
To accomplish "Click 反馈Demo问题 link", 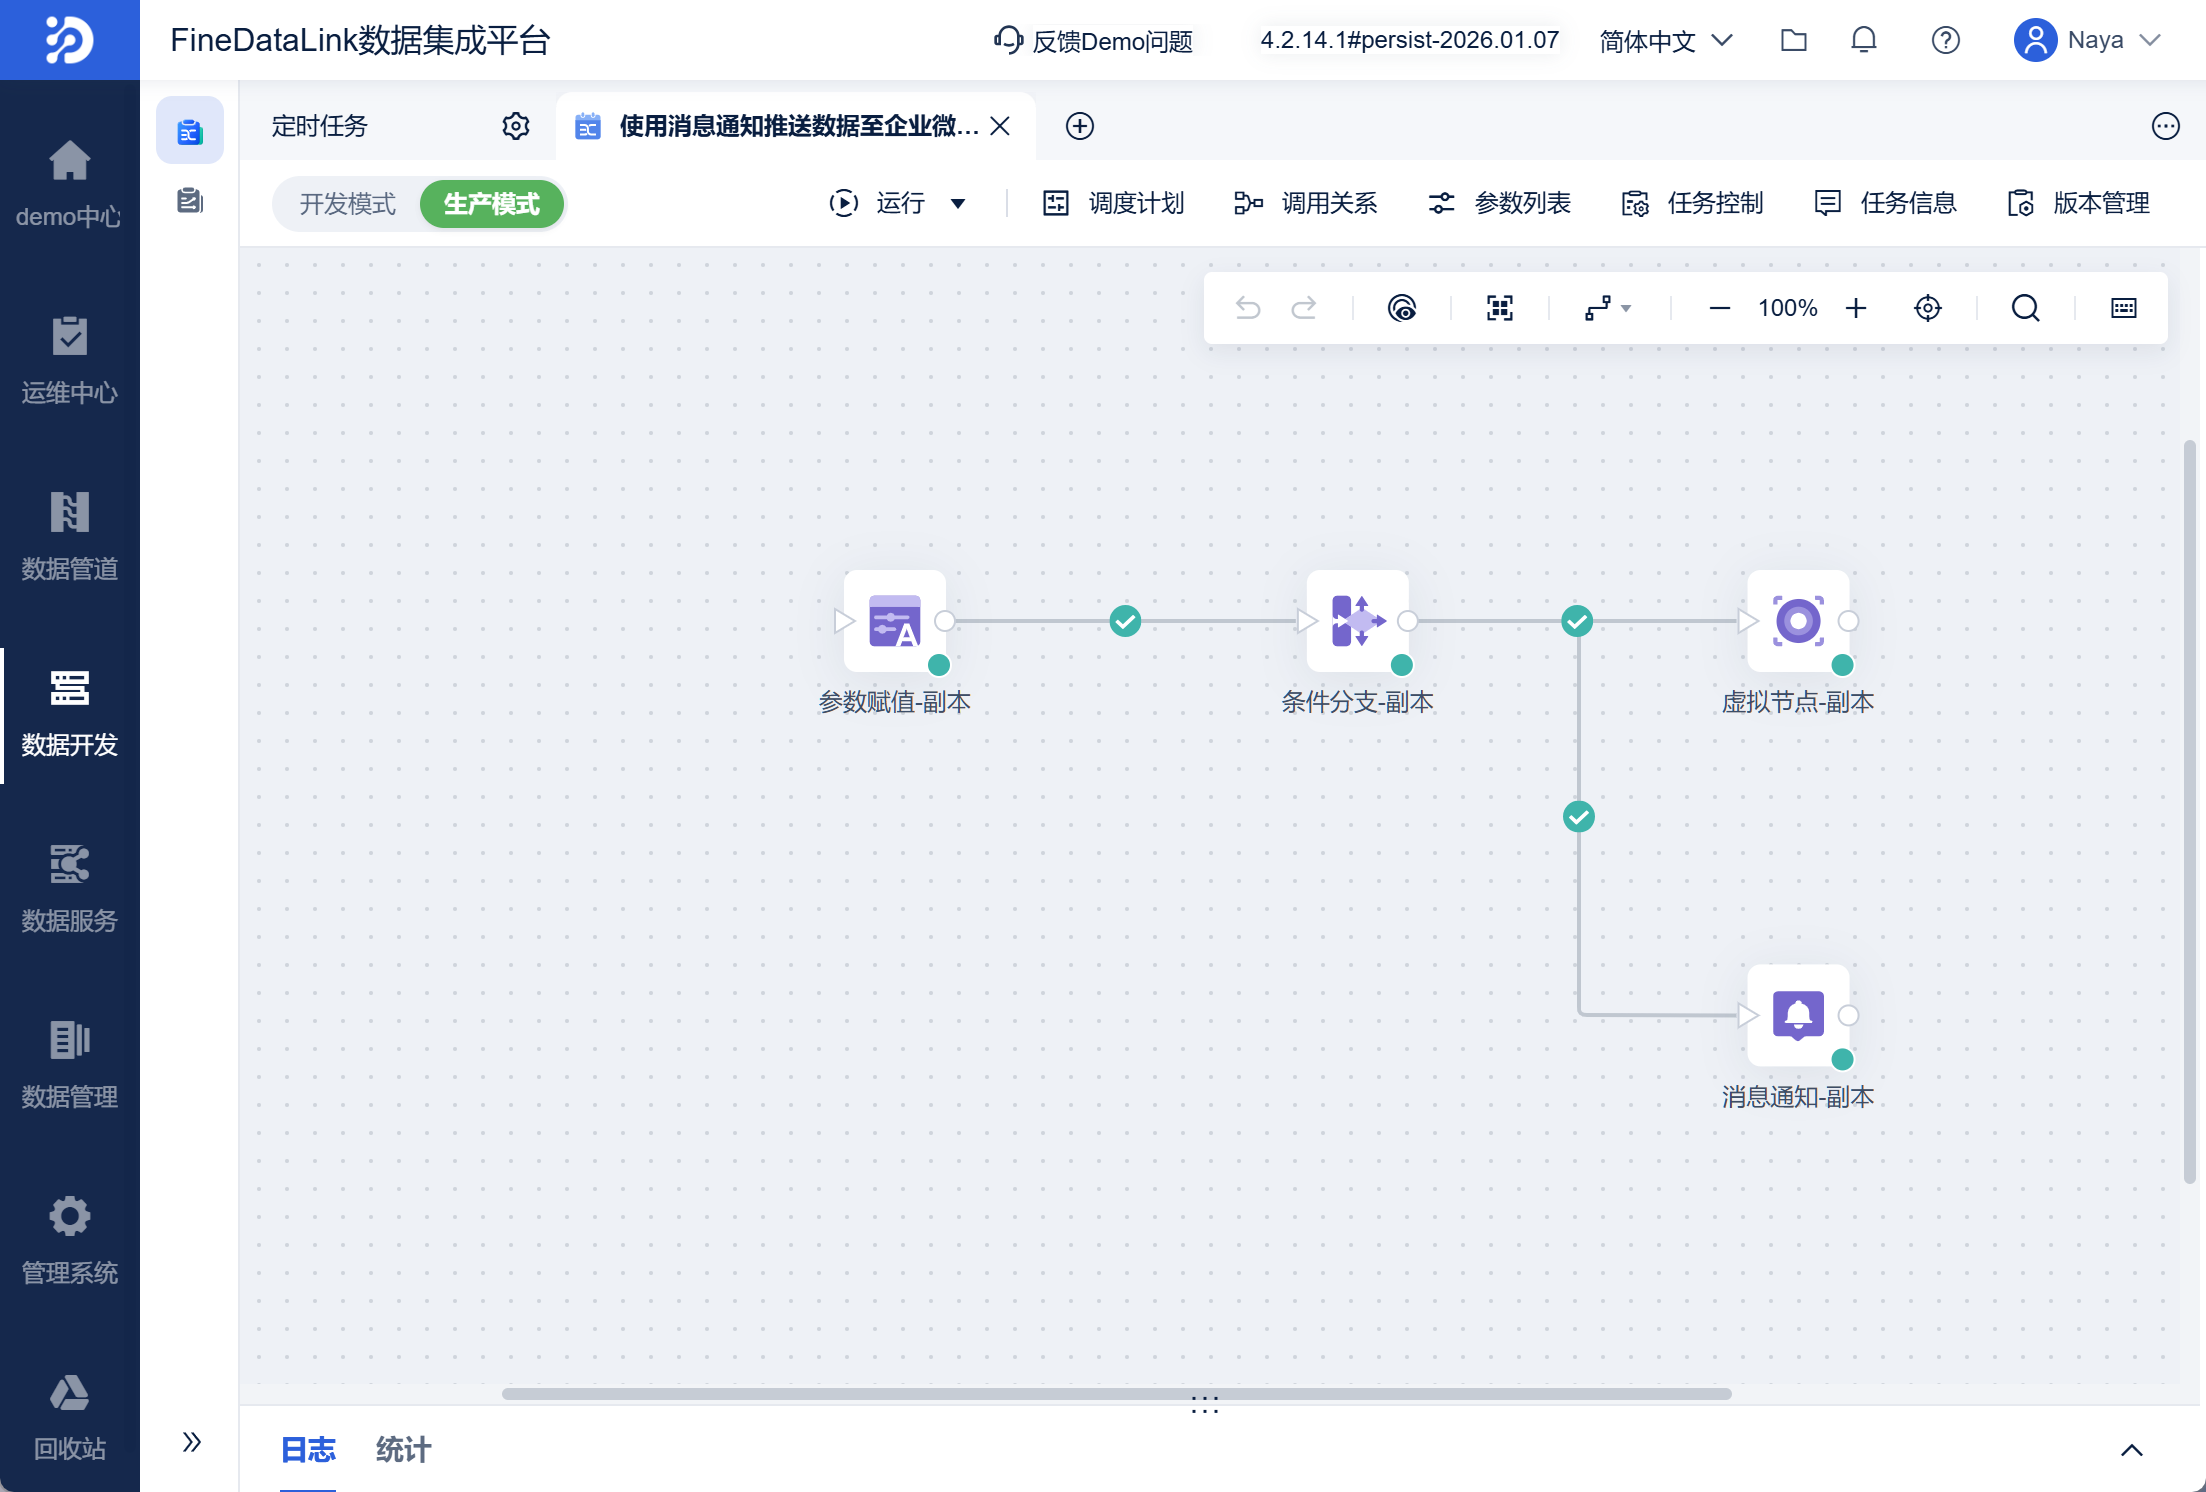I will point(1094,41).
